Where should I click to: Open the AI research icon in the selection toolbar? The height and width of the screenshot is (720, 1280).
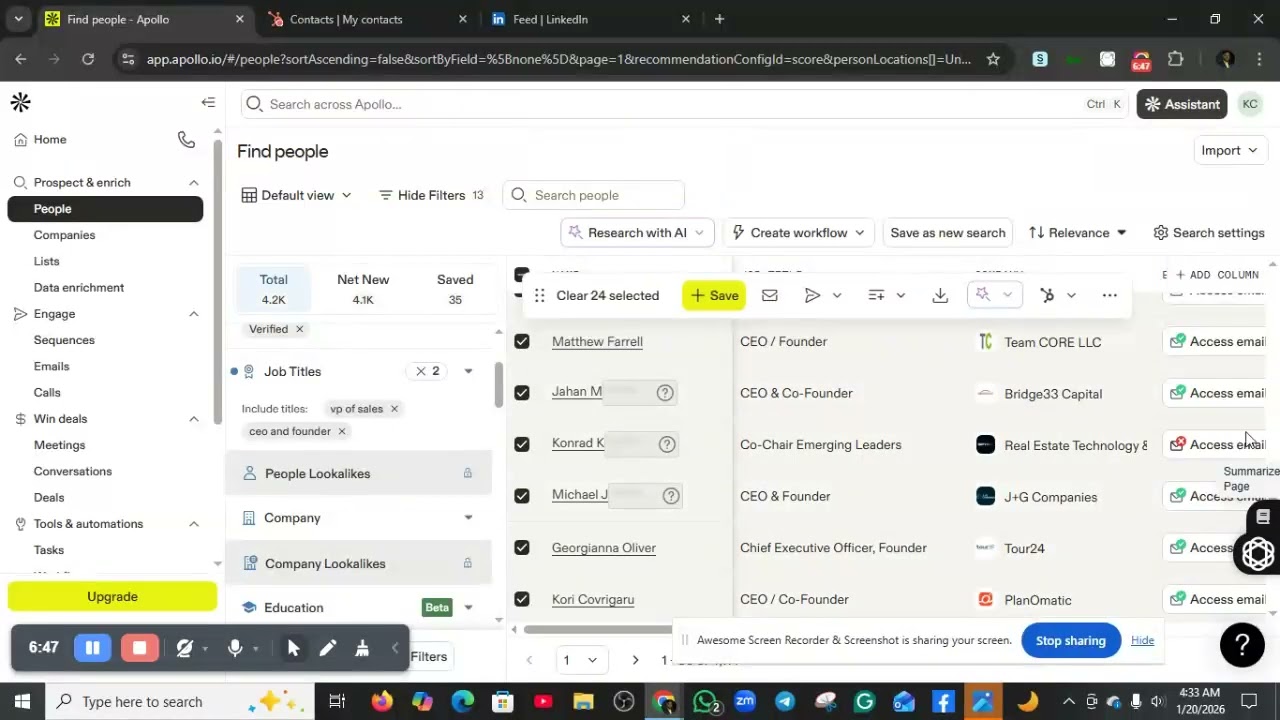click(983, 295)
